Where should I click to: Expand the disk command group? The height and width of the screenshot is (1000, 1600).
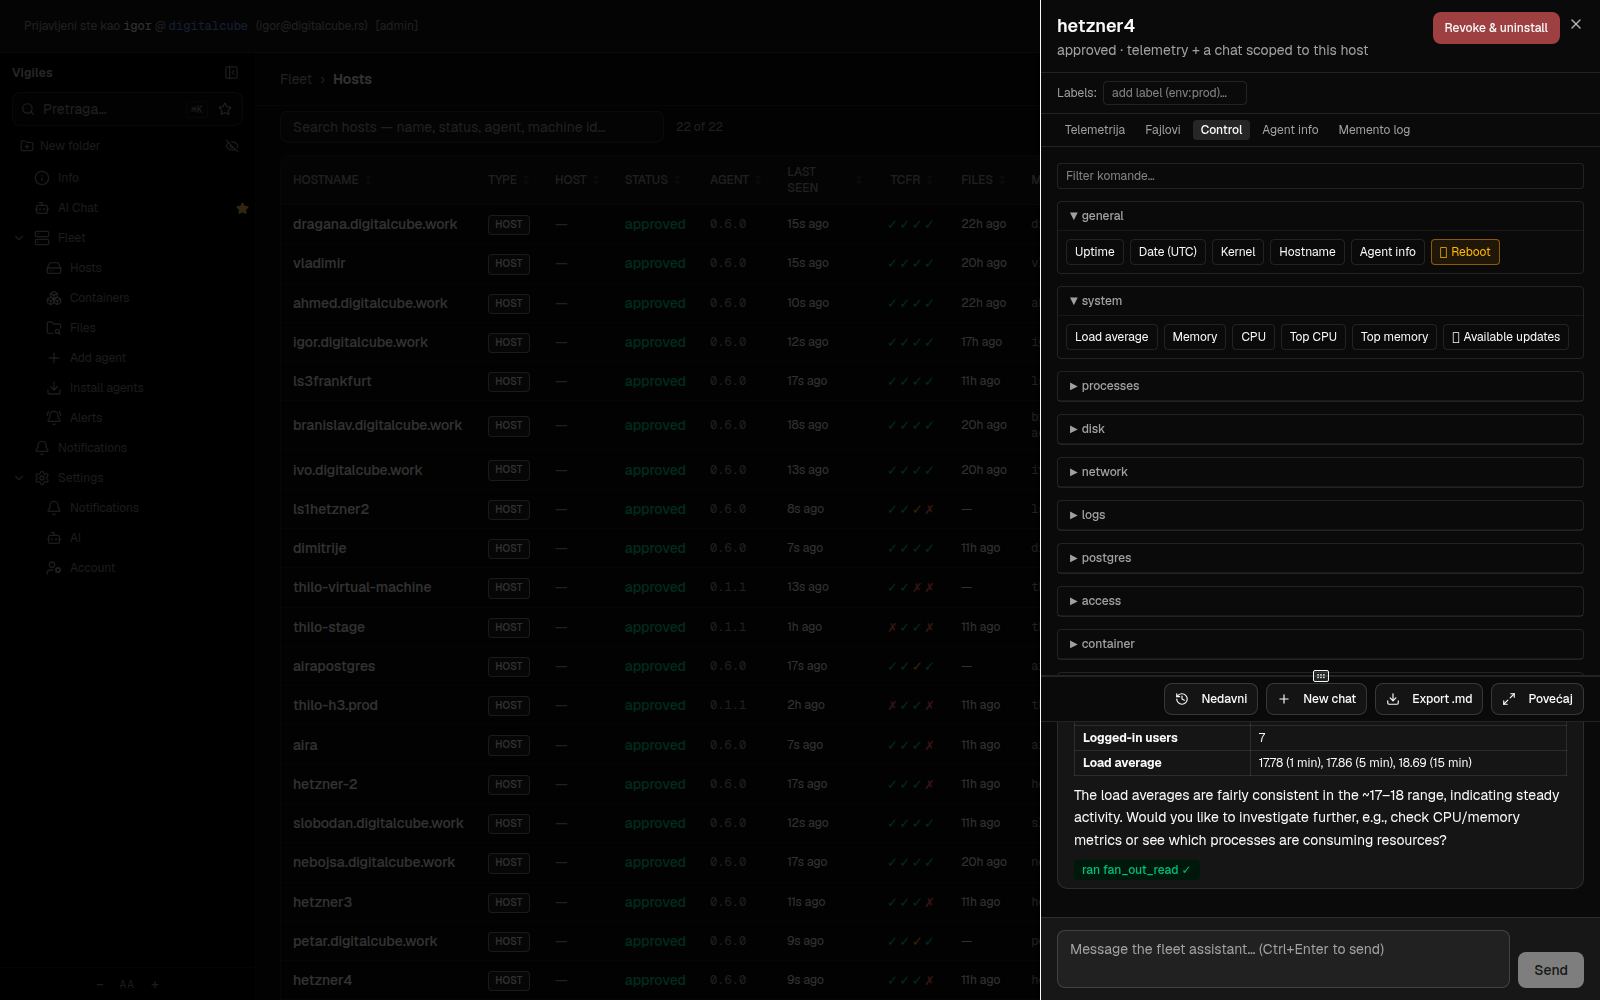pos(1320,429)
